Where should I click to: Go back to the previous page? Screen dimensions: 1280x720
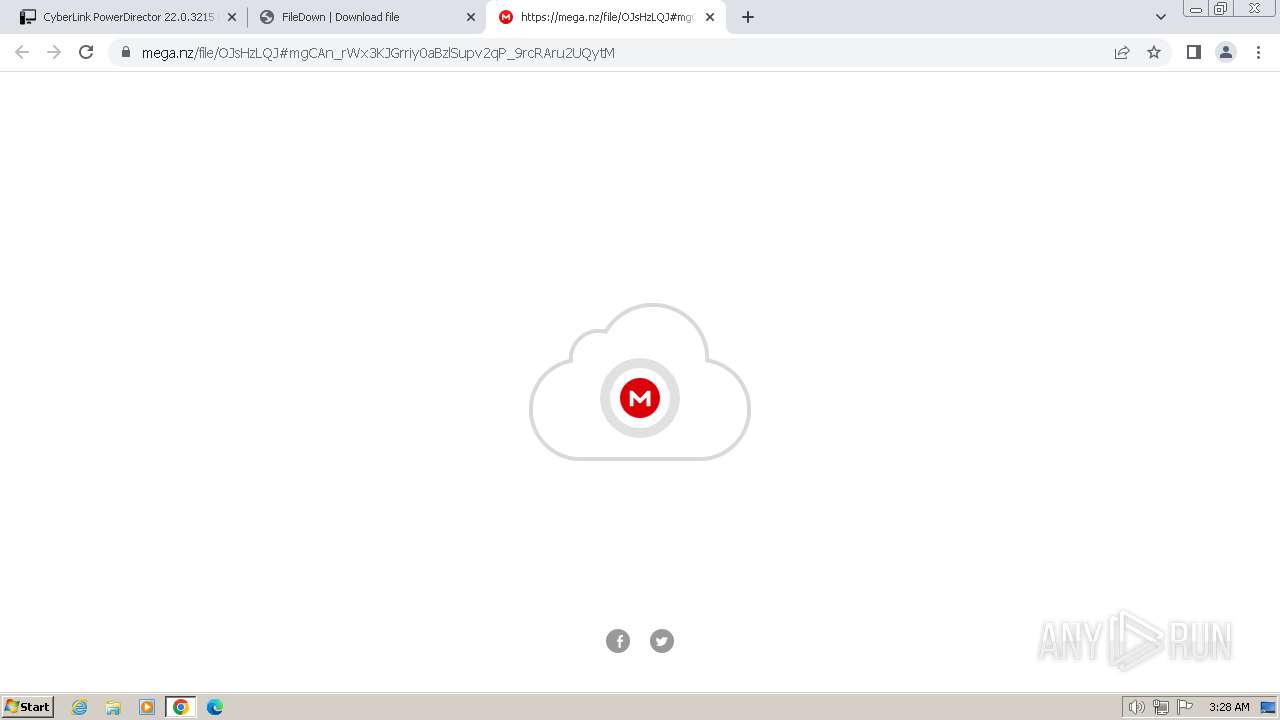pos(22,52)
